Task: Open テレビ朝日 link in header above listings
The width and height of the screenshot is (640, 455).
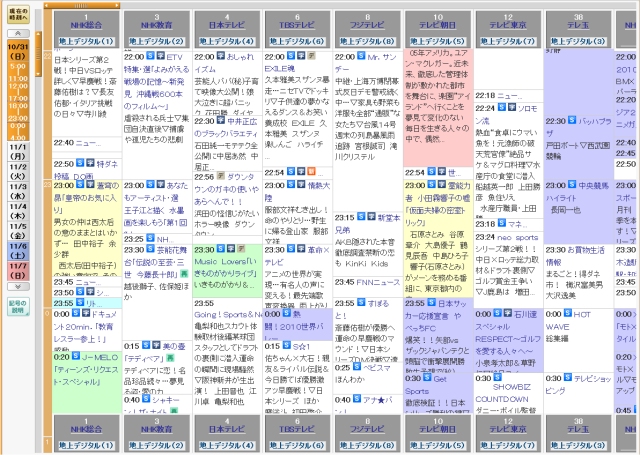Action: [438, 25]
